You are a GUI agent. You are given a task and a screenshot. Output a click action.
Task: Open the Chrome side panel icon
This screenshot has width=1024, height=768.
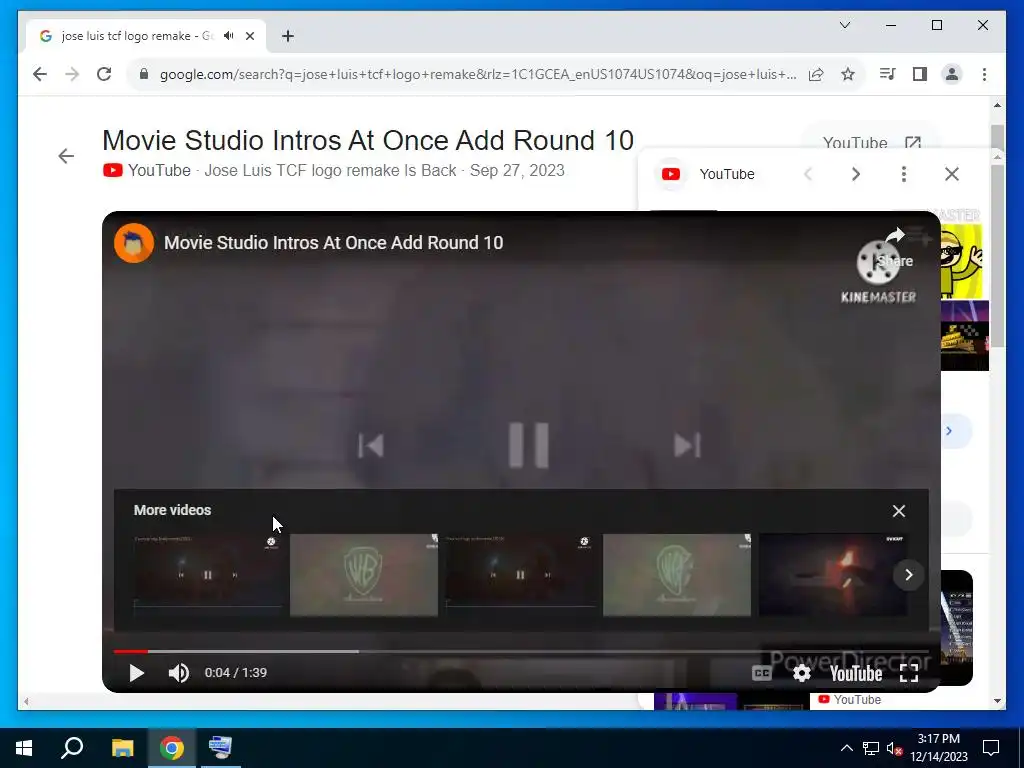pos(920,74)
